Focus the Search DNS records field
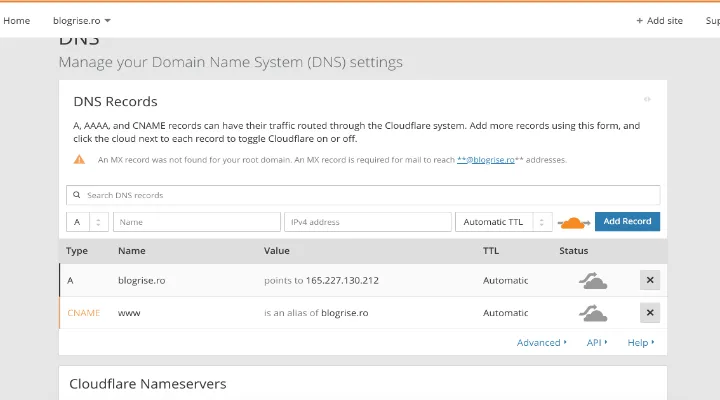The height and width of the screenshot is (400, 720). [x=363, y=195]
